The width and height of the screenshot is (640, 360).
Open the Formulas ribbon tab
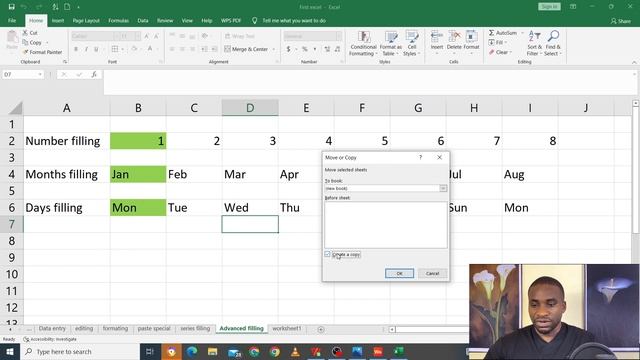click(x=118, y=20)
